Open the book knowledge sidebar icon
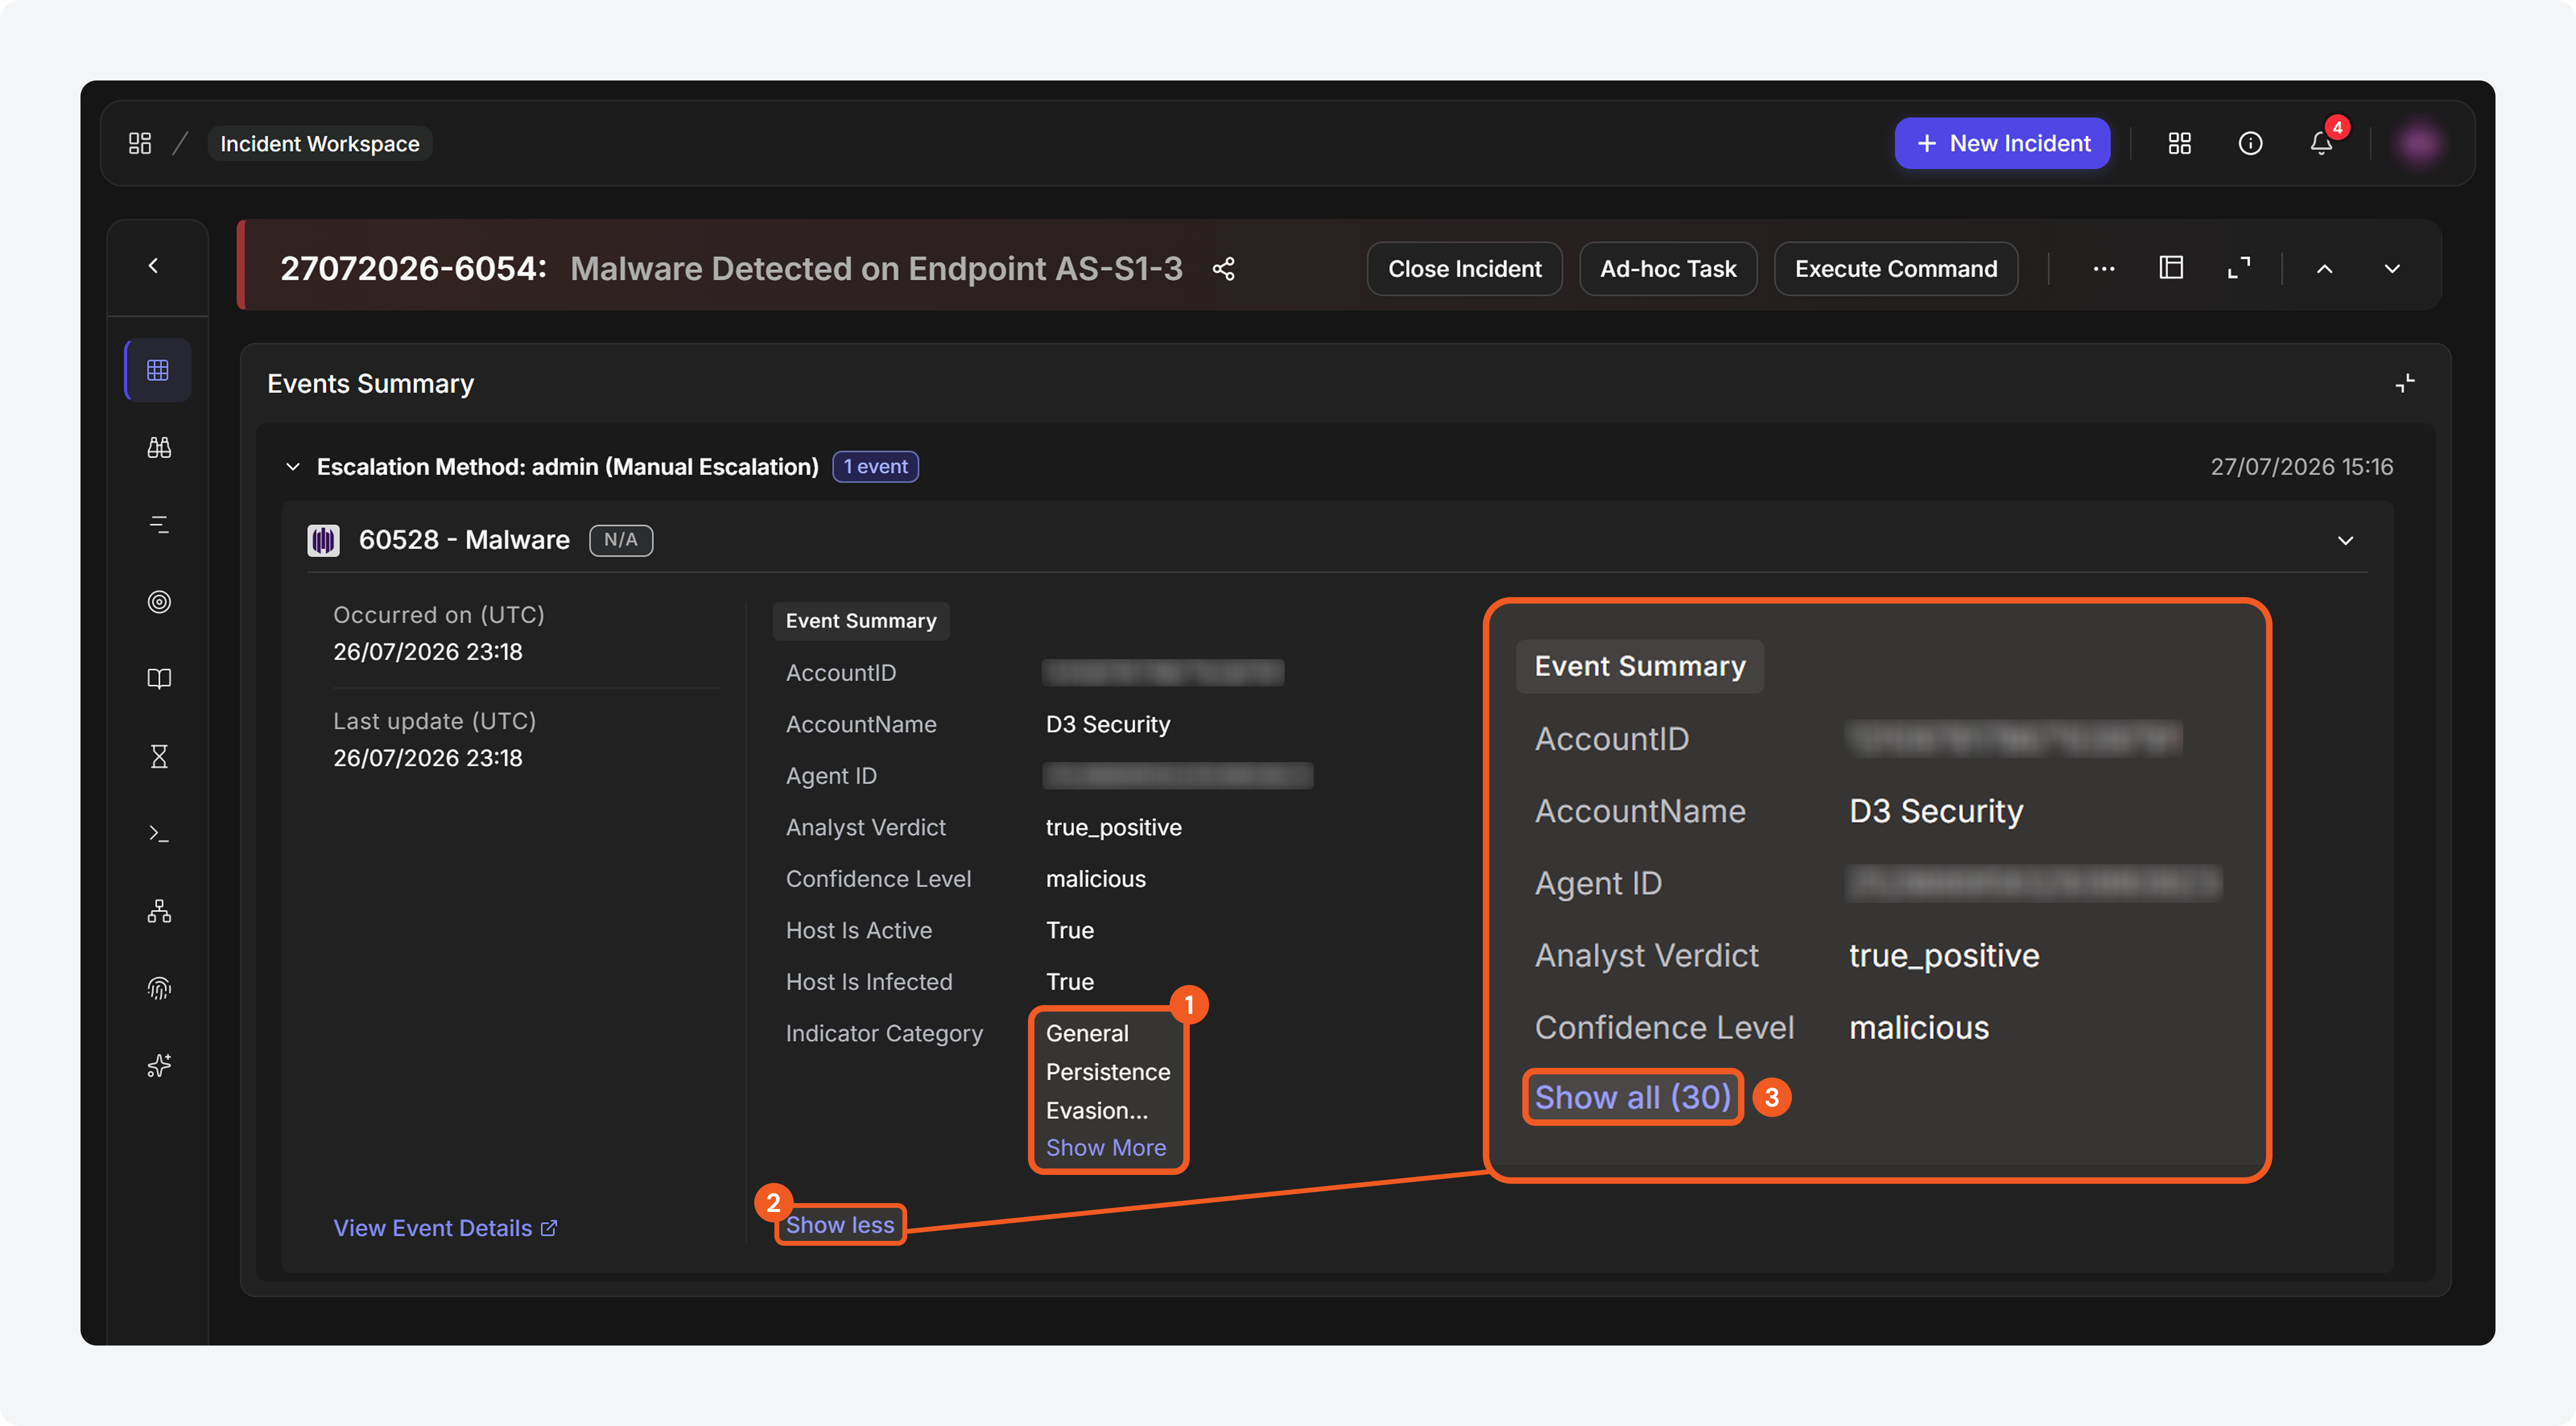2576x1426 pixels. (159, 679)
